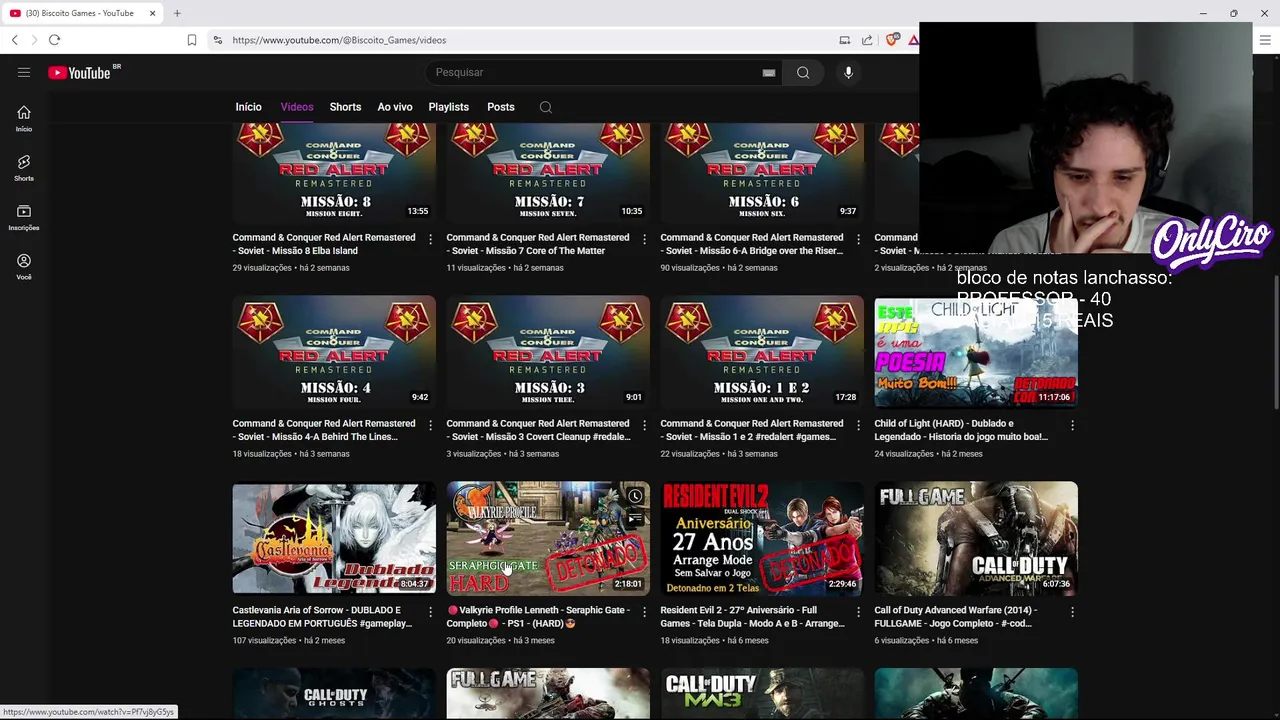Open Missão 6-A Bridge over the River title
Viewport: 1280px width, 720px height.
(x=752, y=244)
